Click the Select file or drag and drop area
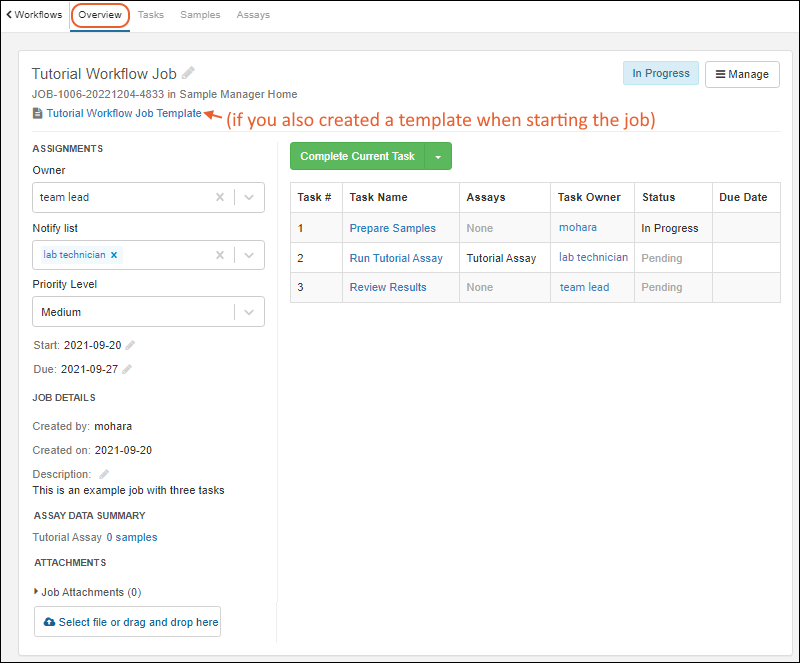Image resolution: width=800 pixels, height=663 pixels. pos(128,622)
